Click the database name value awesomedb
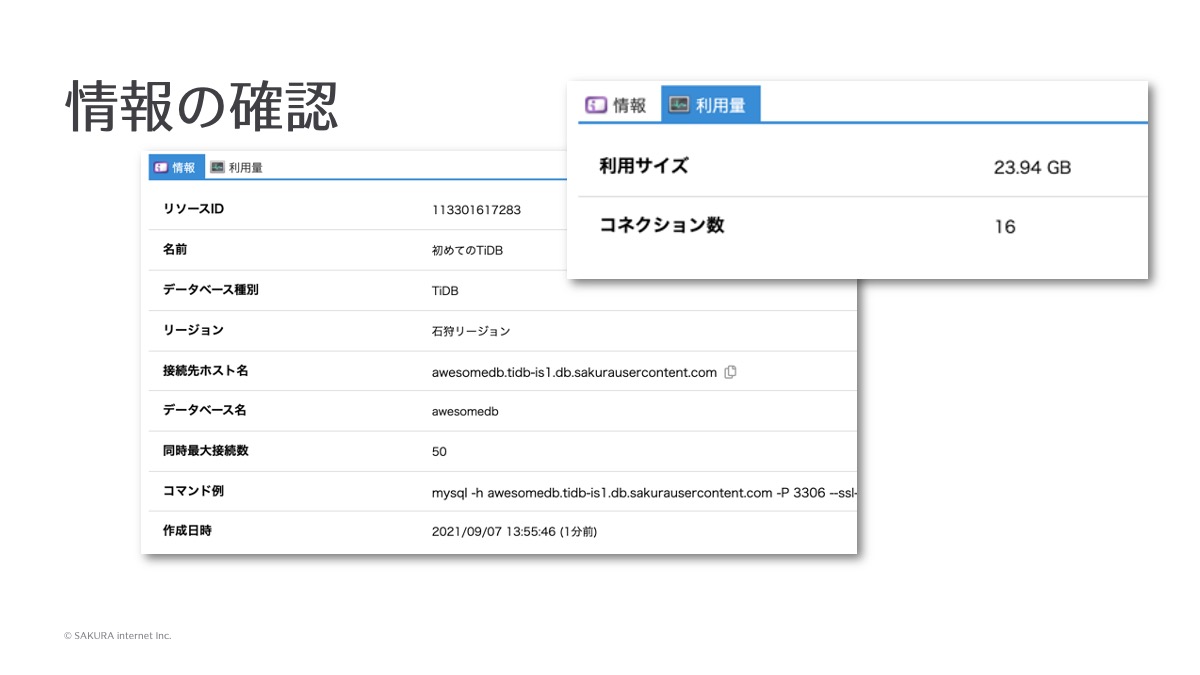The height and width of the screenshot is (675, 1200). [x=465, y=411]
